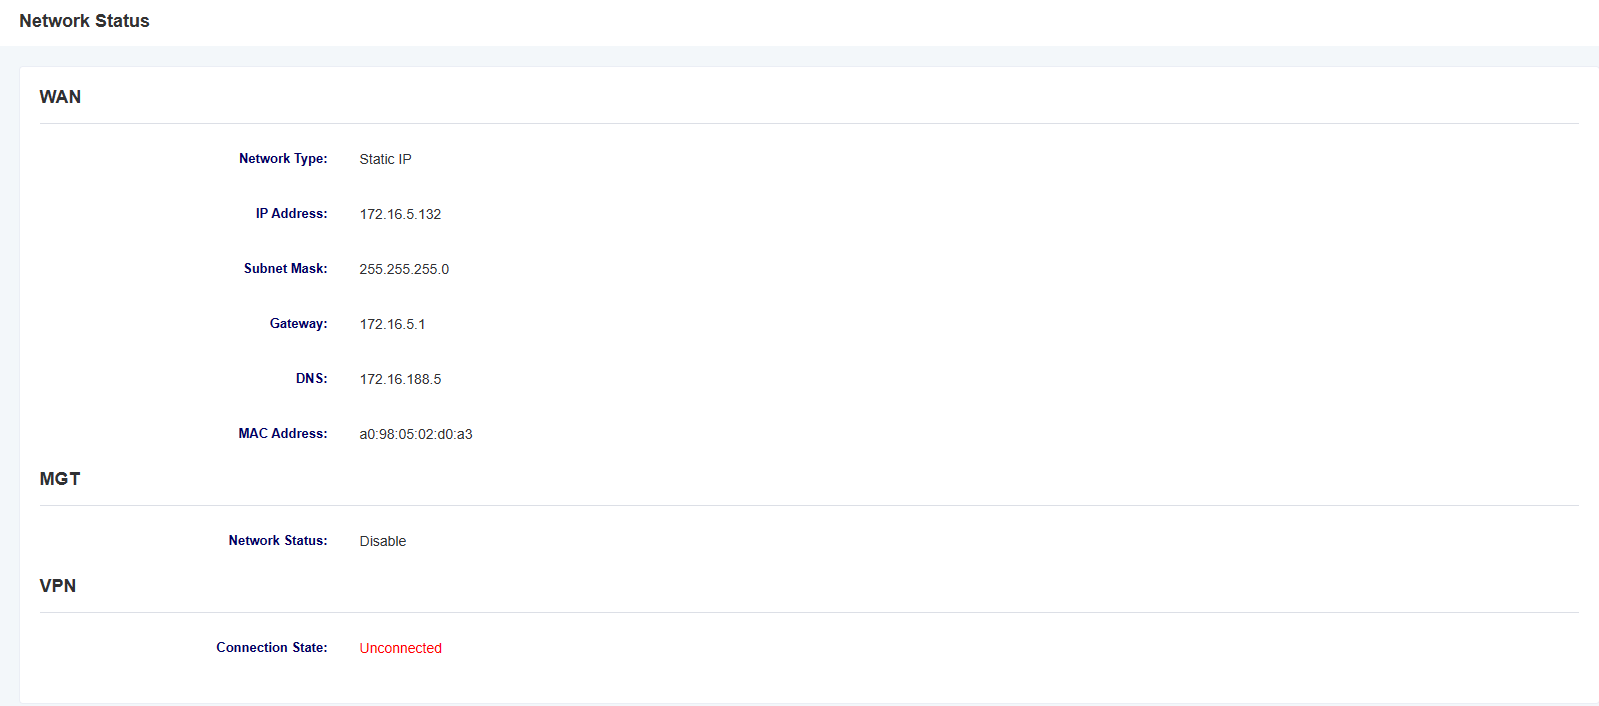Select subnet mask 255.255.255.0
1599x706 pixels.
tap(404, 269)
